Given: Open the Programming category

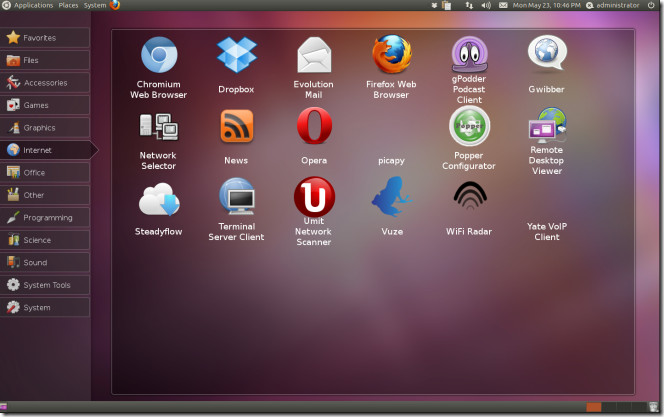Looking at the screenshot, I should (x=45, y=217).
